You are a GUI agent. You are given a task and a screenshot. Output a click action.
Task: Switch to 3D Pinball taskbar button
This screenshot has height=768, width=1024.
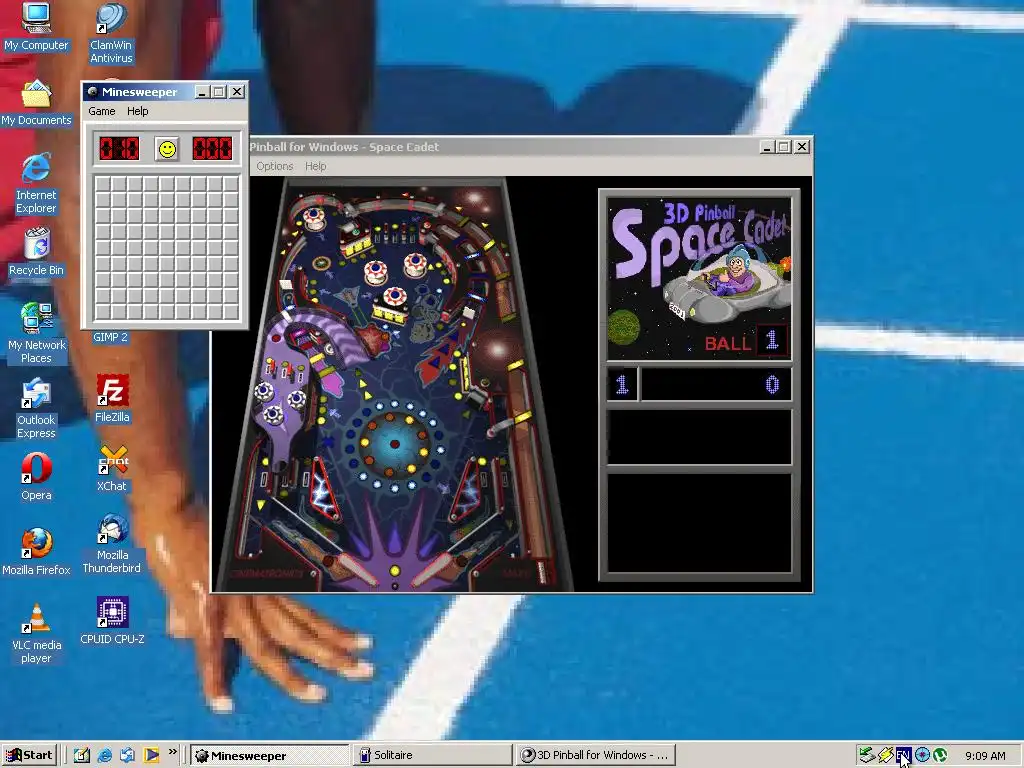(595, 756)
